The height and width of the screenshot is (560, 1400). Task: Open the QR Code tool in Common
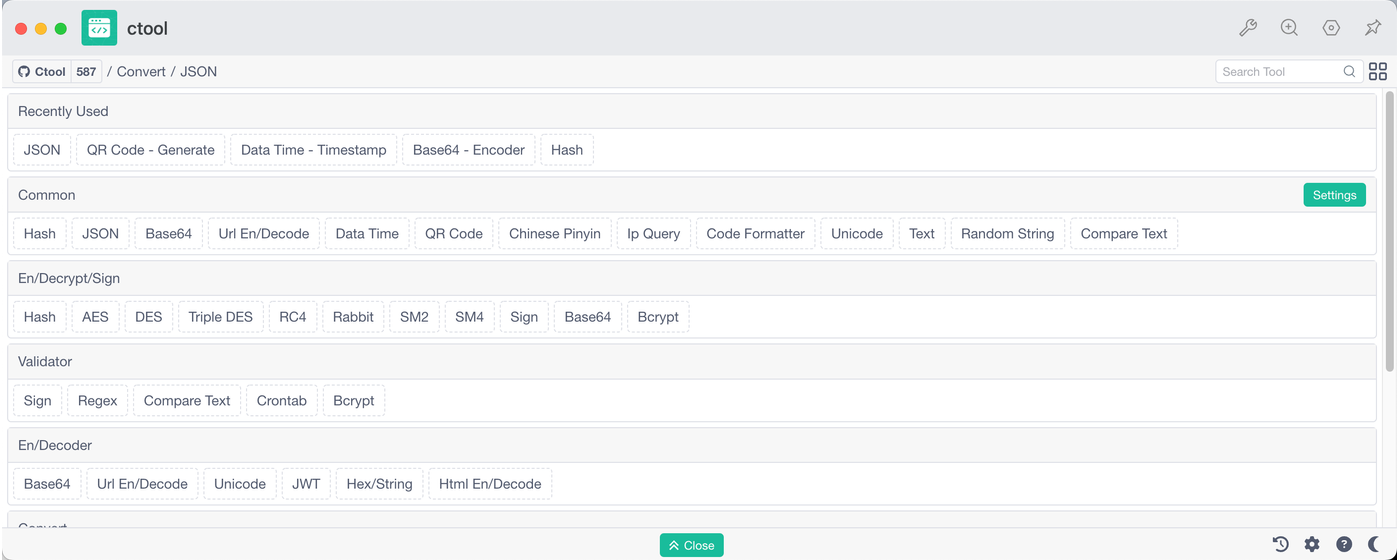454,233
